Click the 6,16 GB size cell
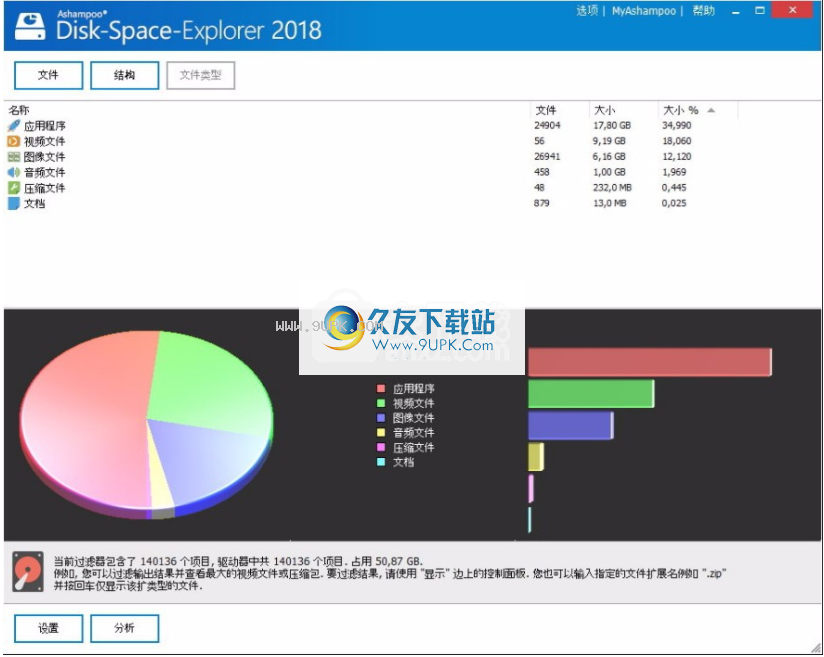 click(609, 157)
